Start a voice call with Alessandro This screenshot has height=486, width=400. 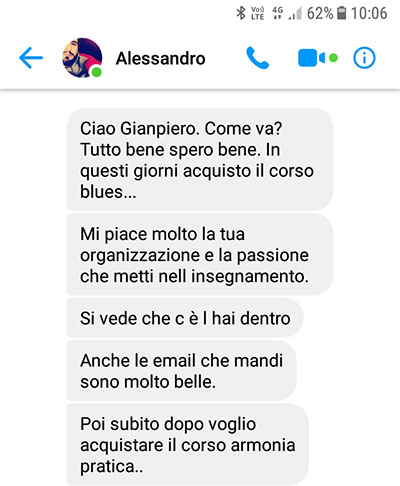[x=257, y=58]
